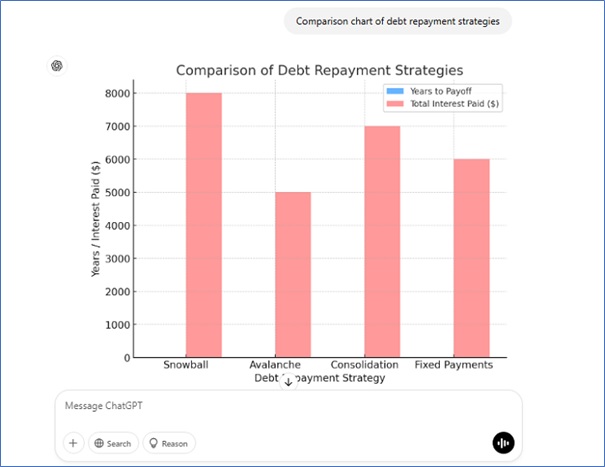Click the scroll-to-bottom arrow icon
This screenshot has height=467, width=605.
[288, 381]
